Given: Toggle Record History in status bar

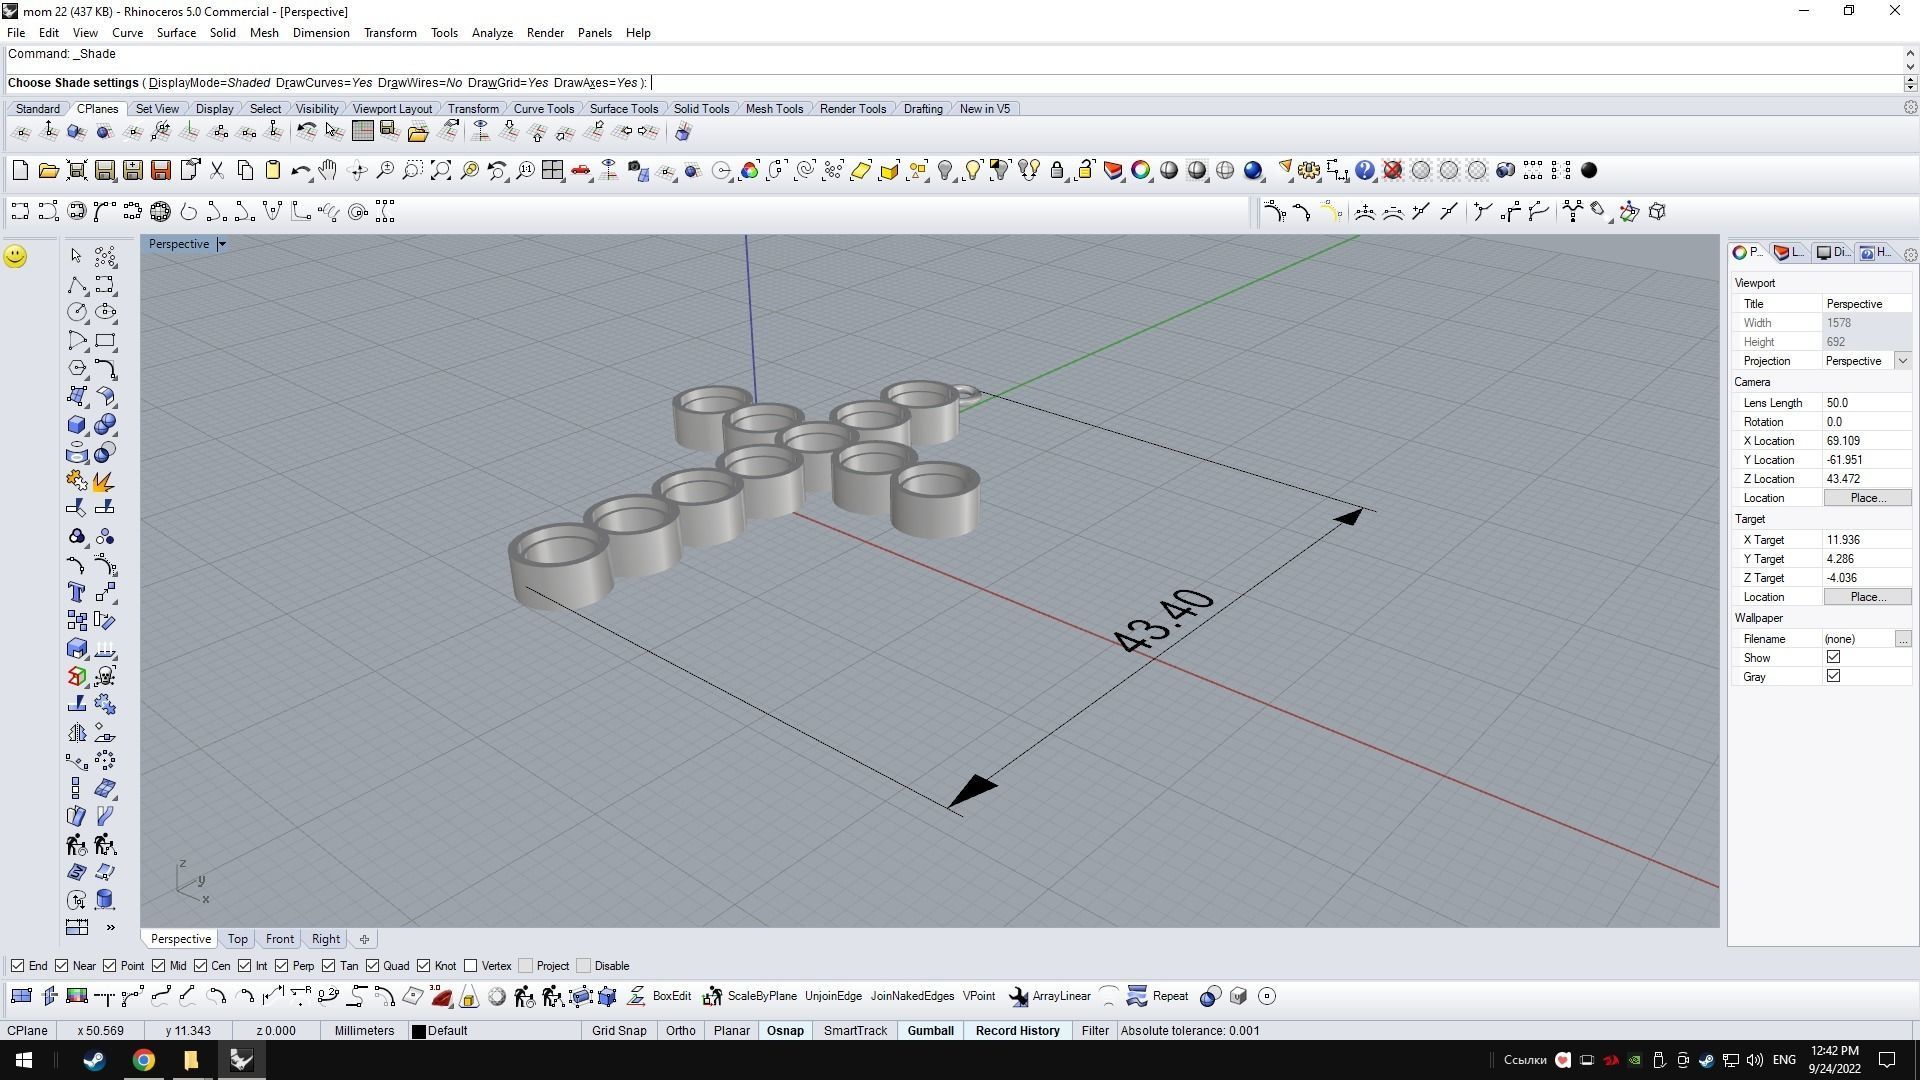Looking at the screenshot, I should (1017, 1031).
